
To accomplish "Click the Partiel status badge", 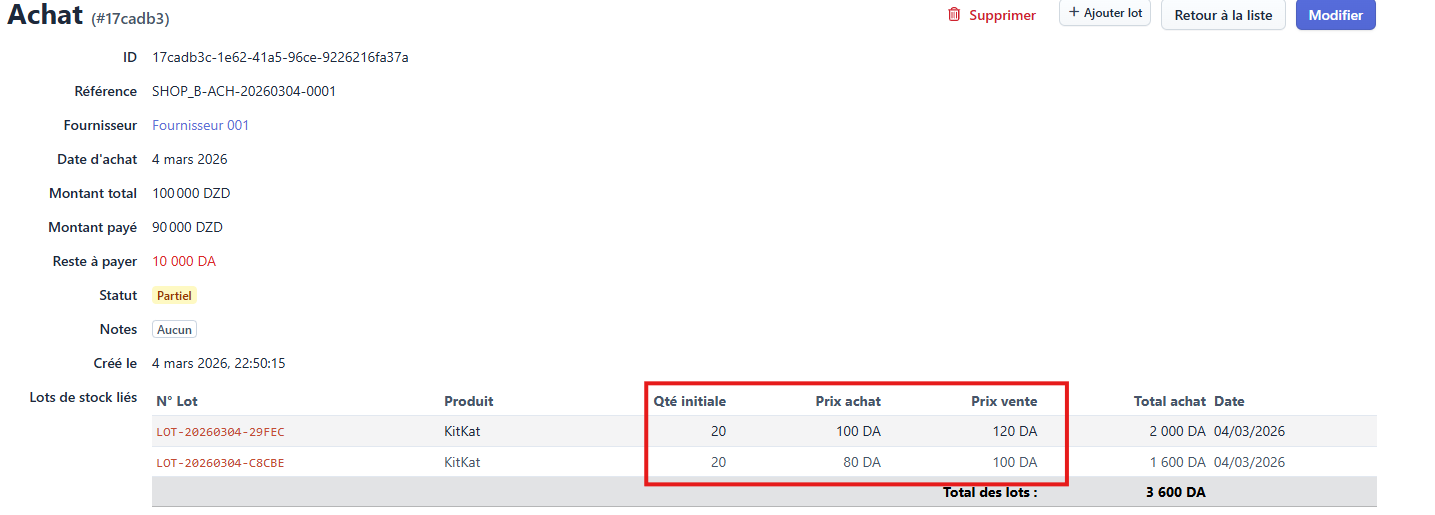I will (175, 295).
